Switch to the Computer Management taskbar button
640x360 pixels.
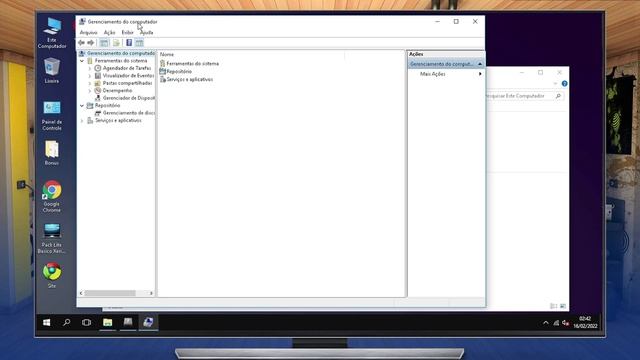(x=148, y=322)
